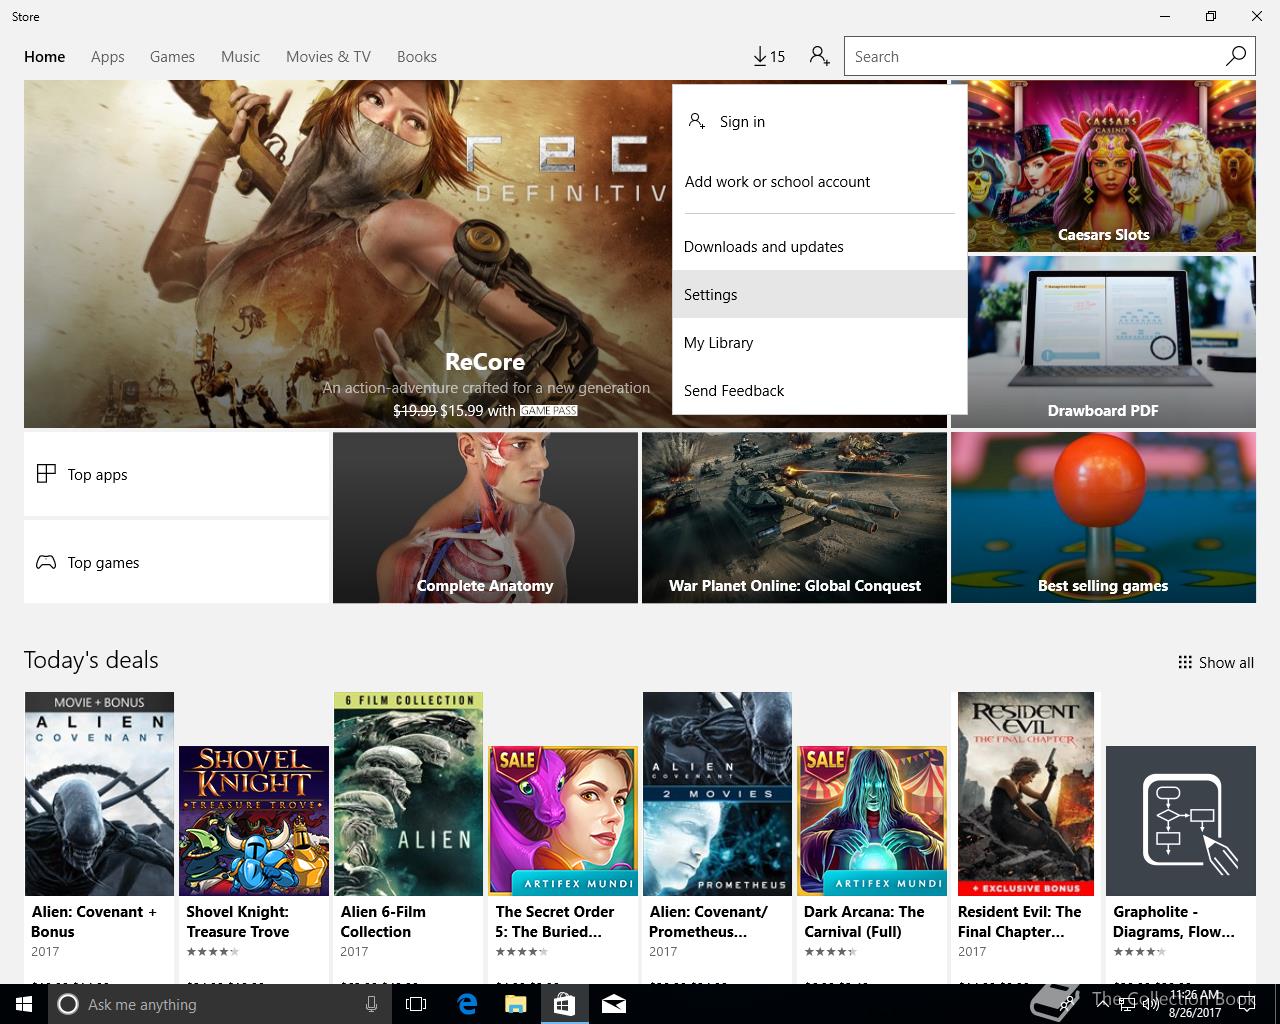Launch Microsoft Edge from the taskbar

point(466,1004)
